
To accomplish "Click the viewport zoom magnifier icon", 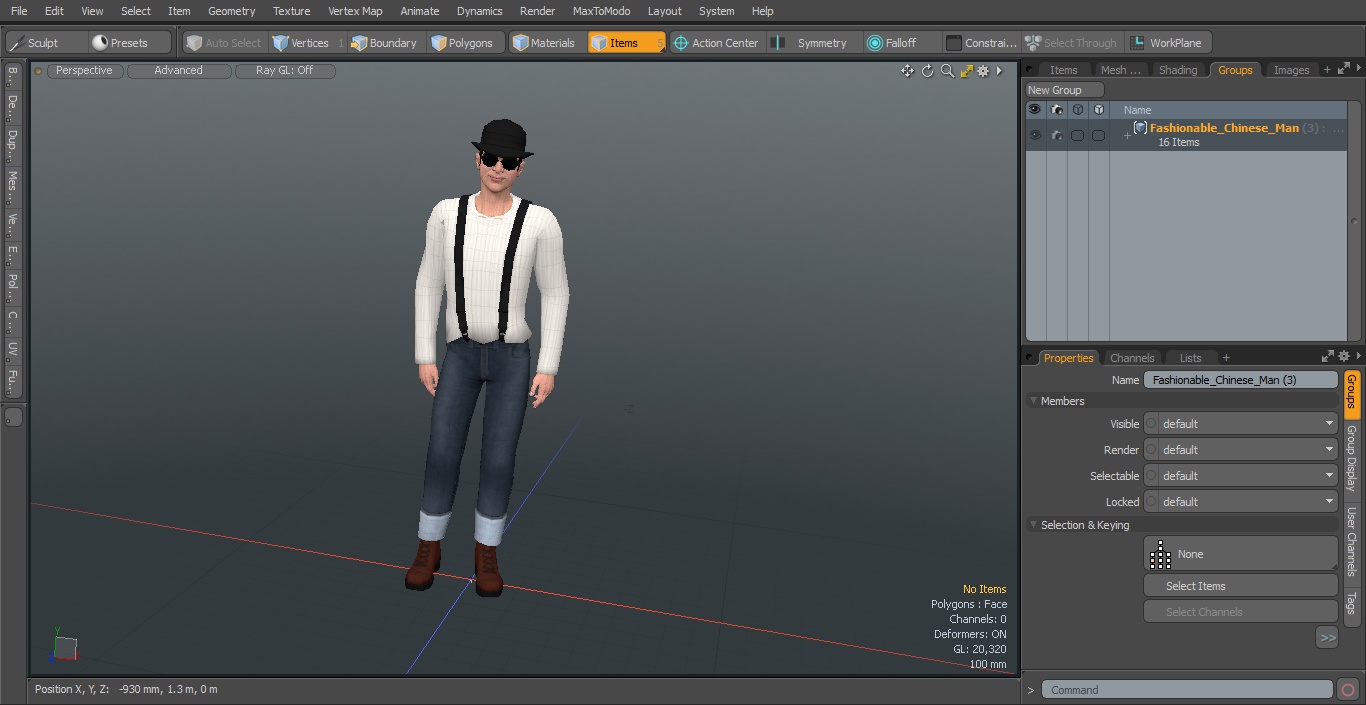I will (x=947, y=71).
